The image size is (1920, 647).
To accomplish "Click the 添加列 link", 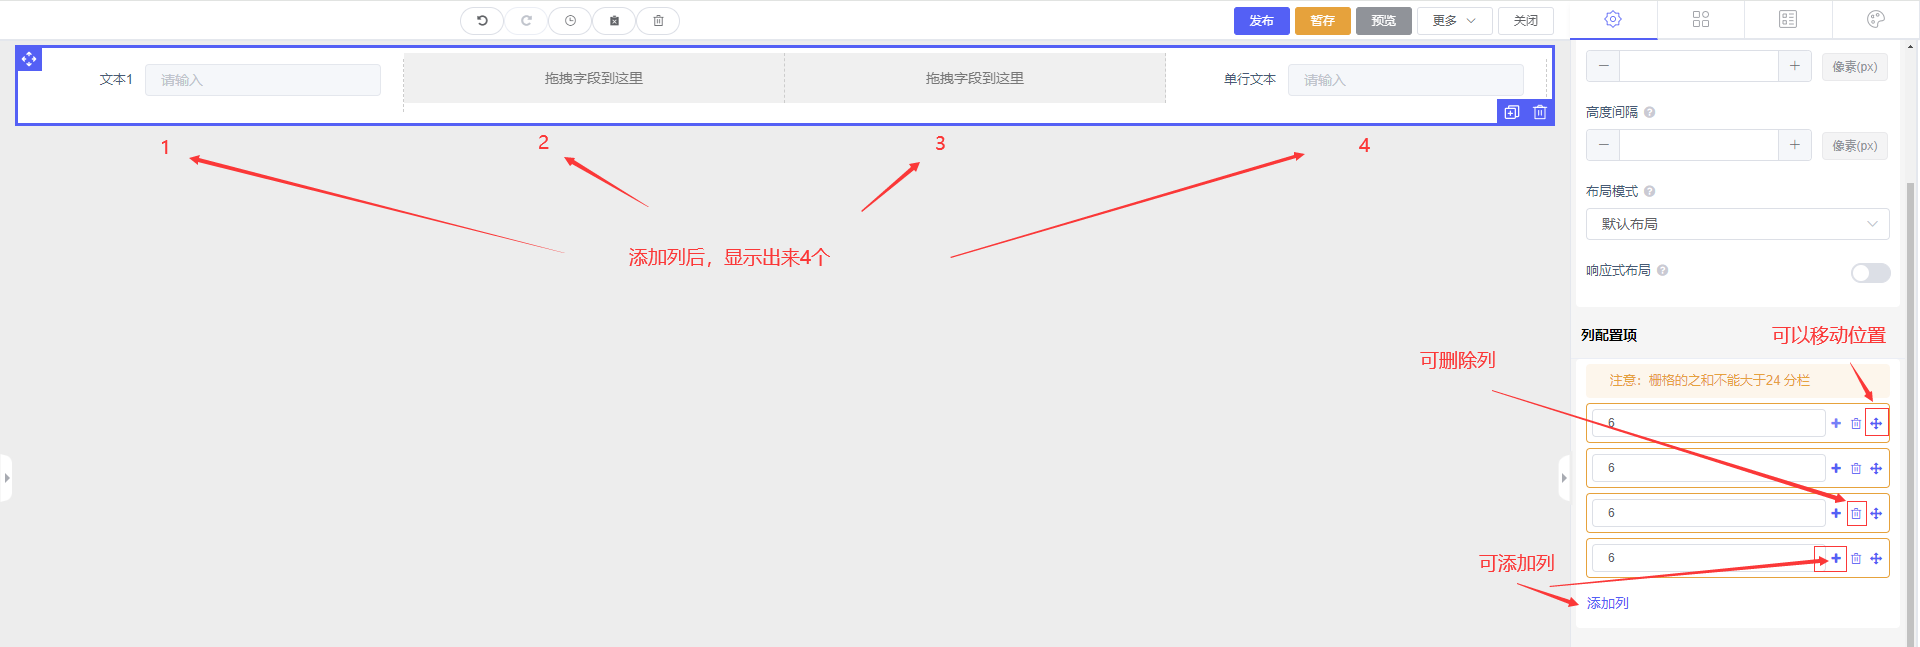I will pos(1607,603).
